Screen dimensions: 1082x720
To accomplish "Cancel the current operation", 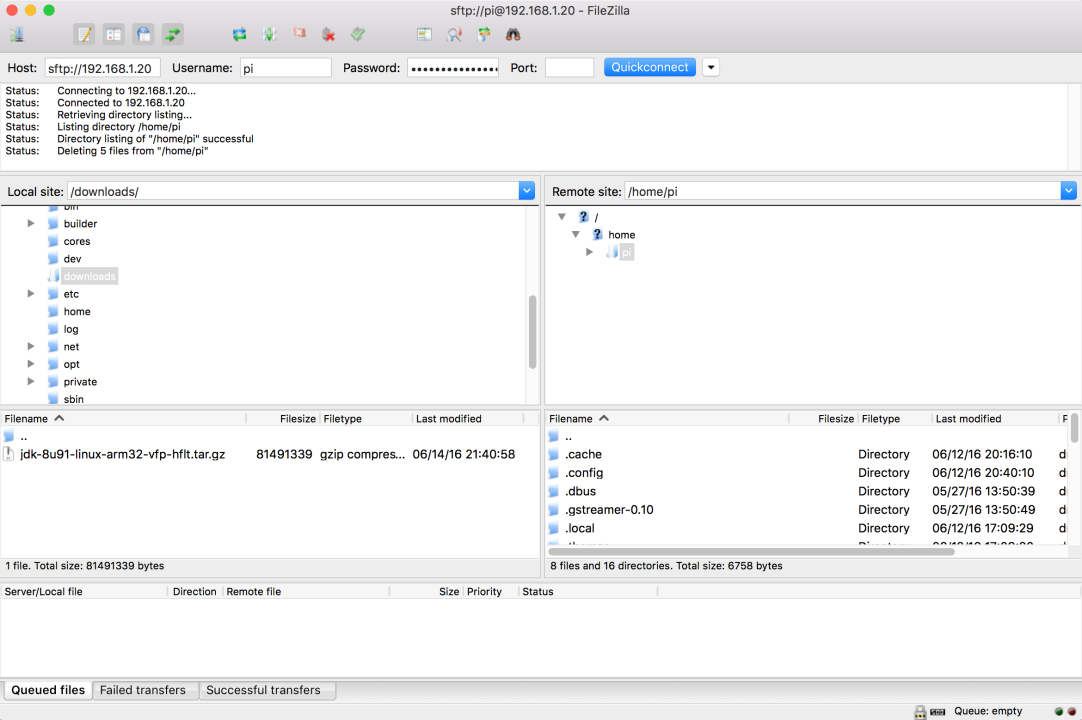I will click(x=299, y=34).
